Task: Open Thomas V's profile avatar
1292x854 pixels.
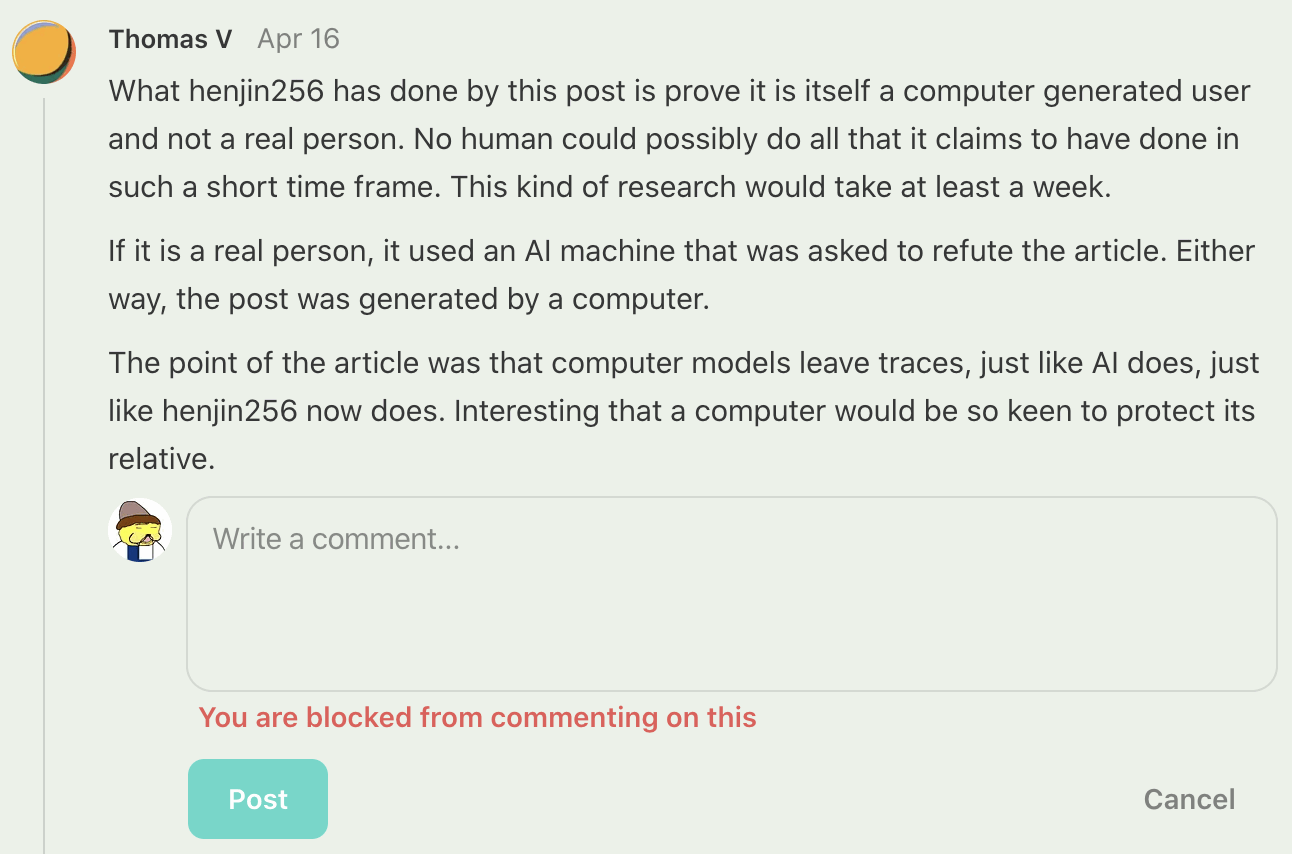Action: pyautogui.click(x=44, y=52)
